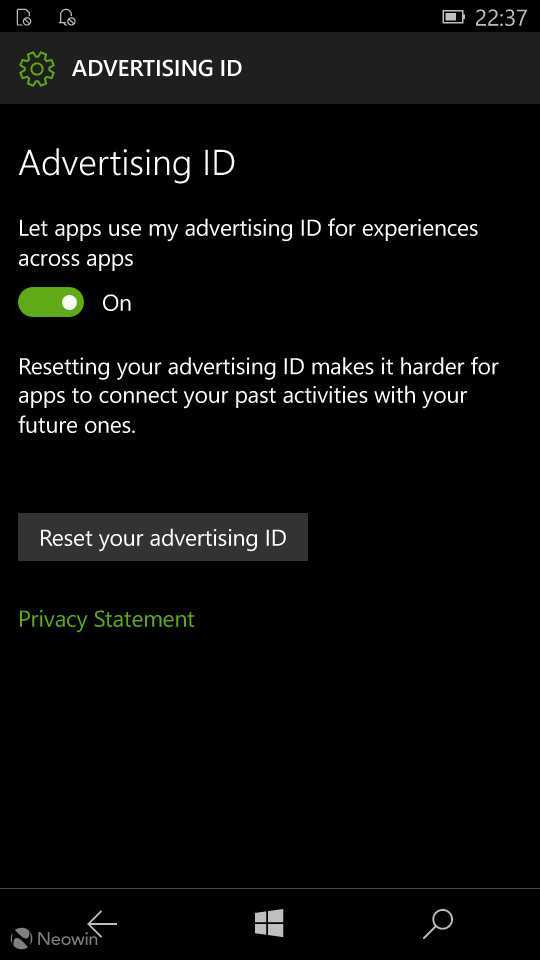Tap the "Resetting your advertising ID" paragraph
Screen dimensions: 540x960
click(x=258, y=396)
